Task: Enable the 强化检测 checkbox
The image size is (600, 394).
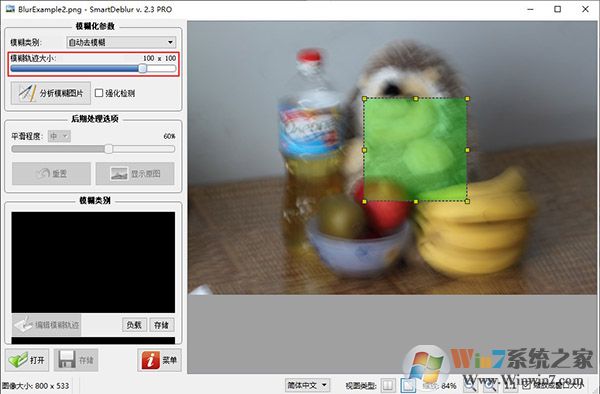Action: [99, 93]
